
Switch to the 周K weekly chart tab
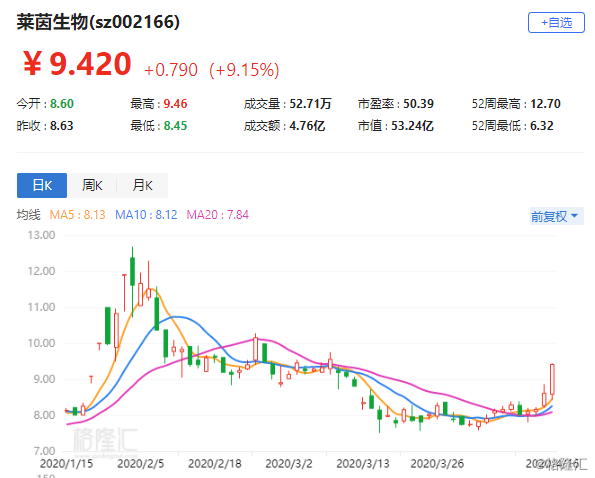[x=92, y=186]
